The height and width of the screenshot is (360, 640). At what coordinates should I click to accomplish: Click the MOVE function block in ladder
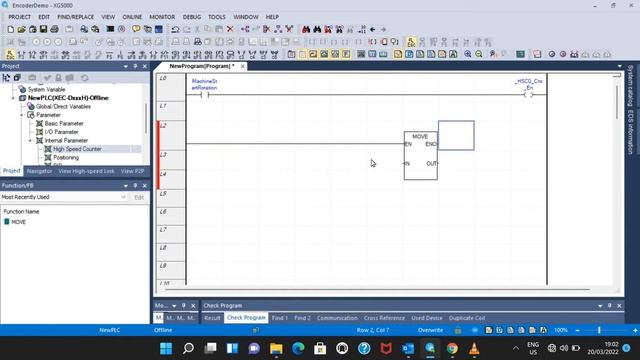pos(420,156)
